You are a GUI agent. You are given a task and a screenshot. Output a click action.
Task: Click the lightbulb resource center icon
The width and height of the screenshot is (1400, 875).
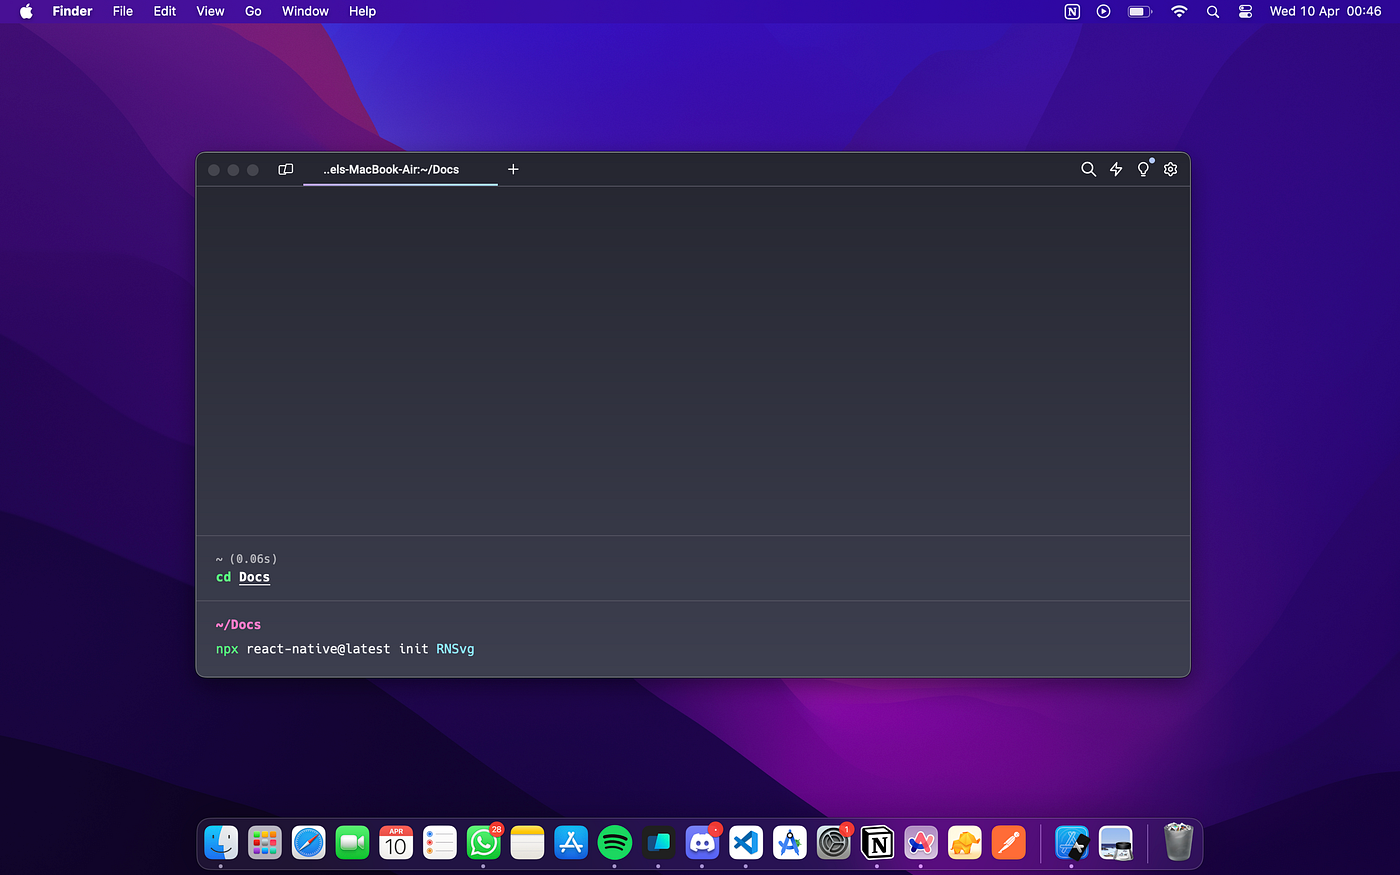tap(1144, 169)
